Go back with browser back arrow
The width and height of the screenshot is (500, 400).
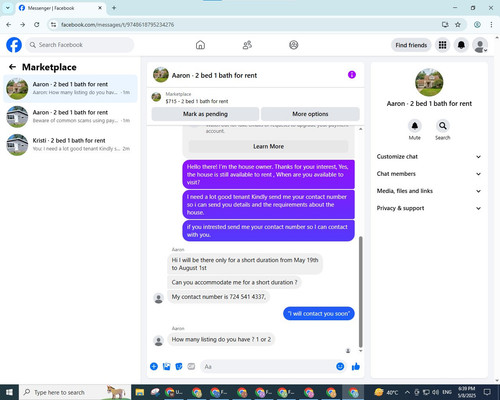click(x=9, y=25)
